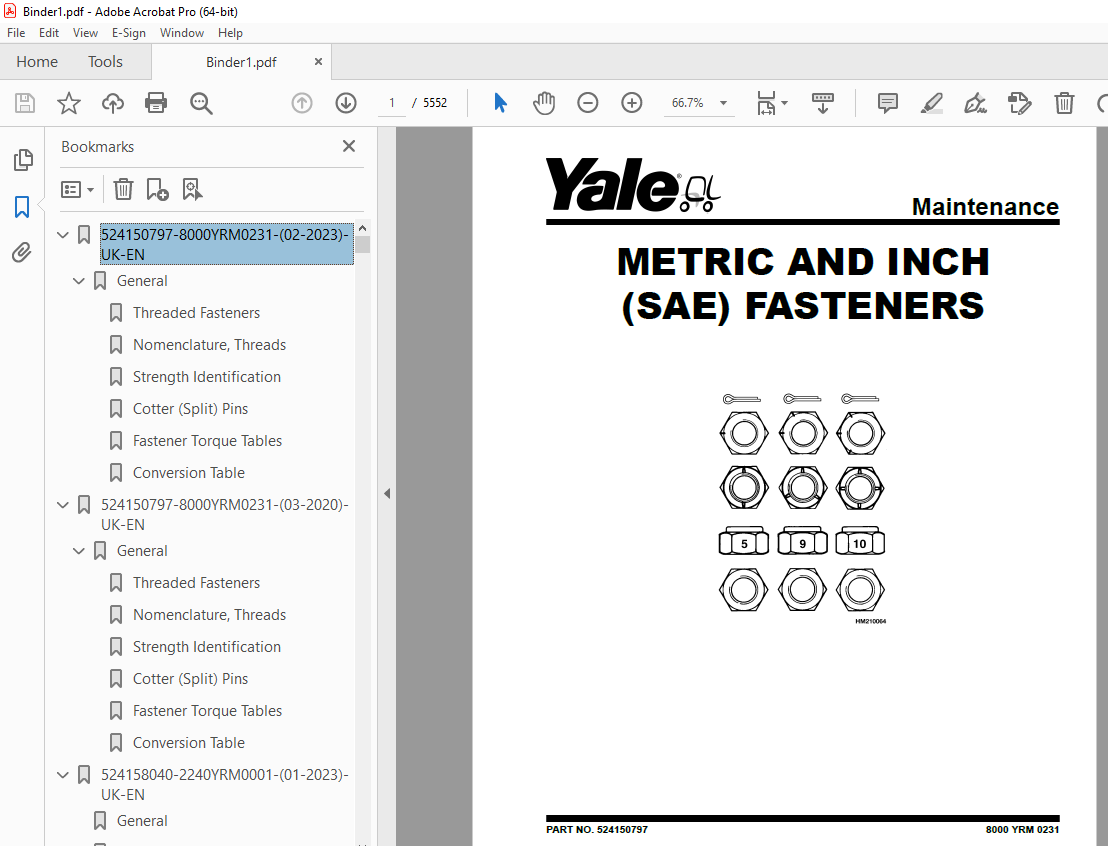This screenshot has height=846, width=1108.
Task: Add the file to starred favorites
Action: click(x=69, y=103)
